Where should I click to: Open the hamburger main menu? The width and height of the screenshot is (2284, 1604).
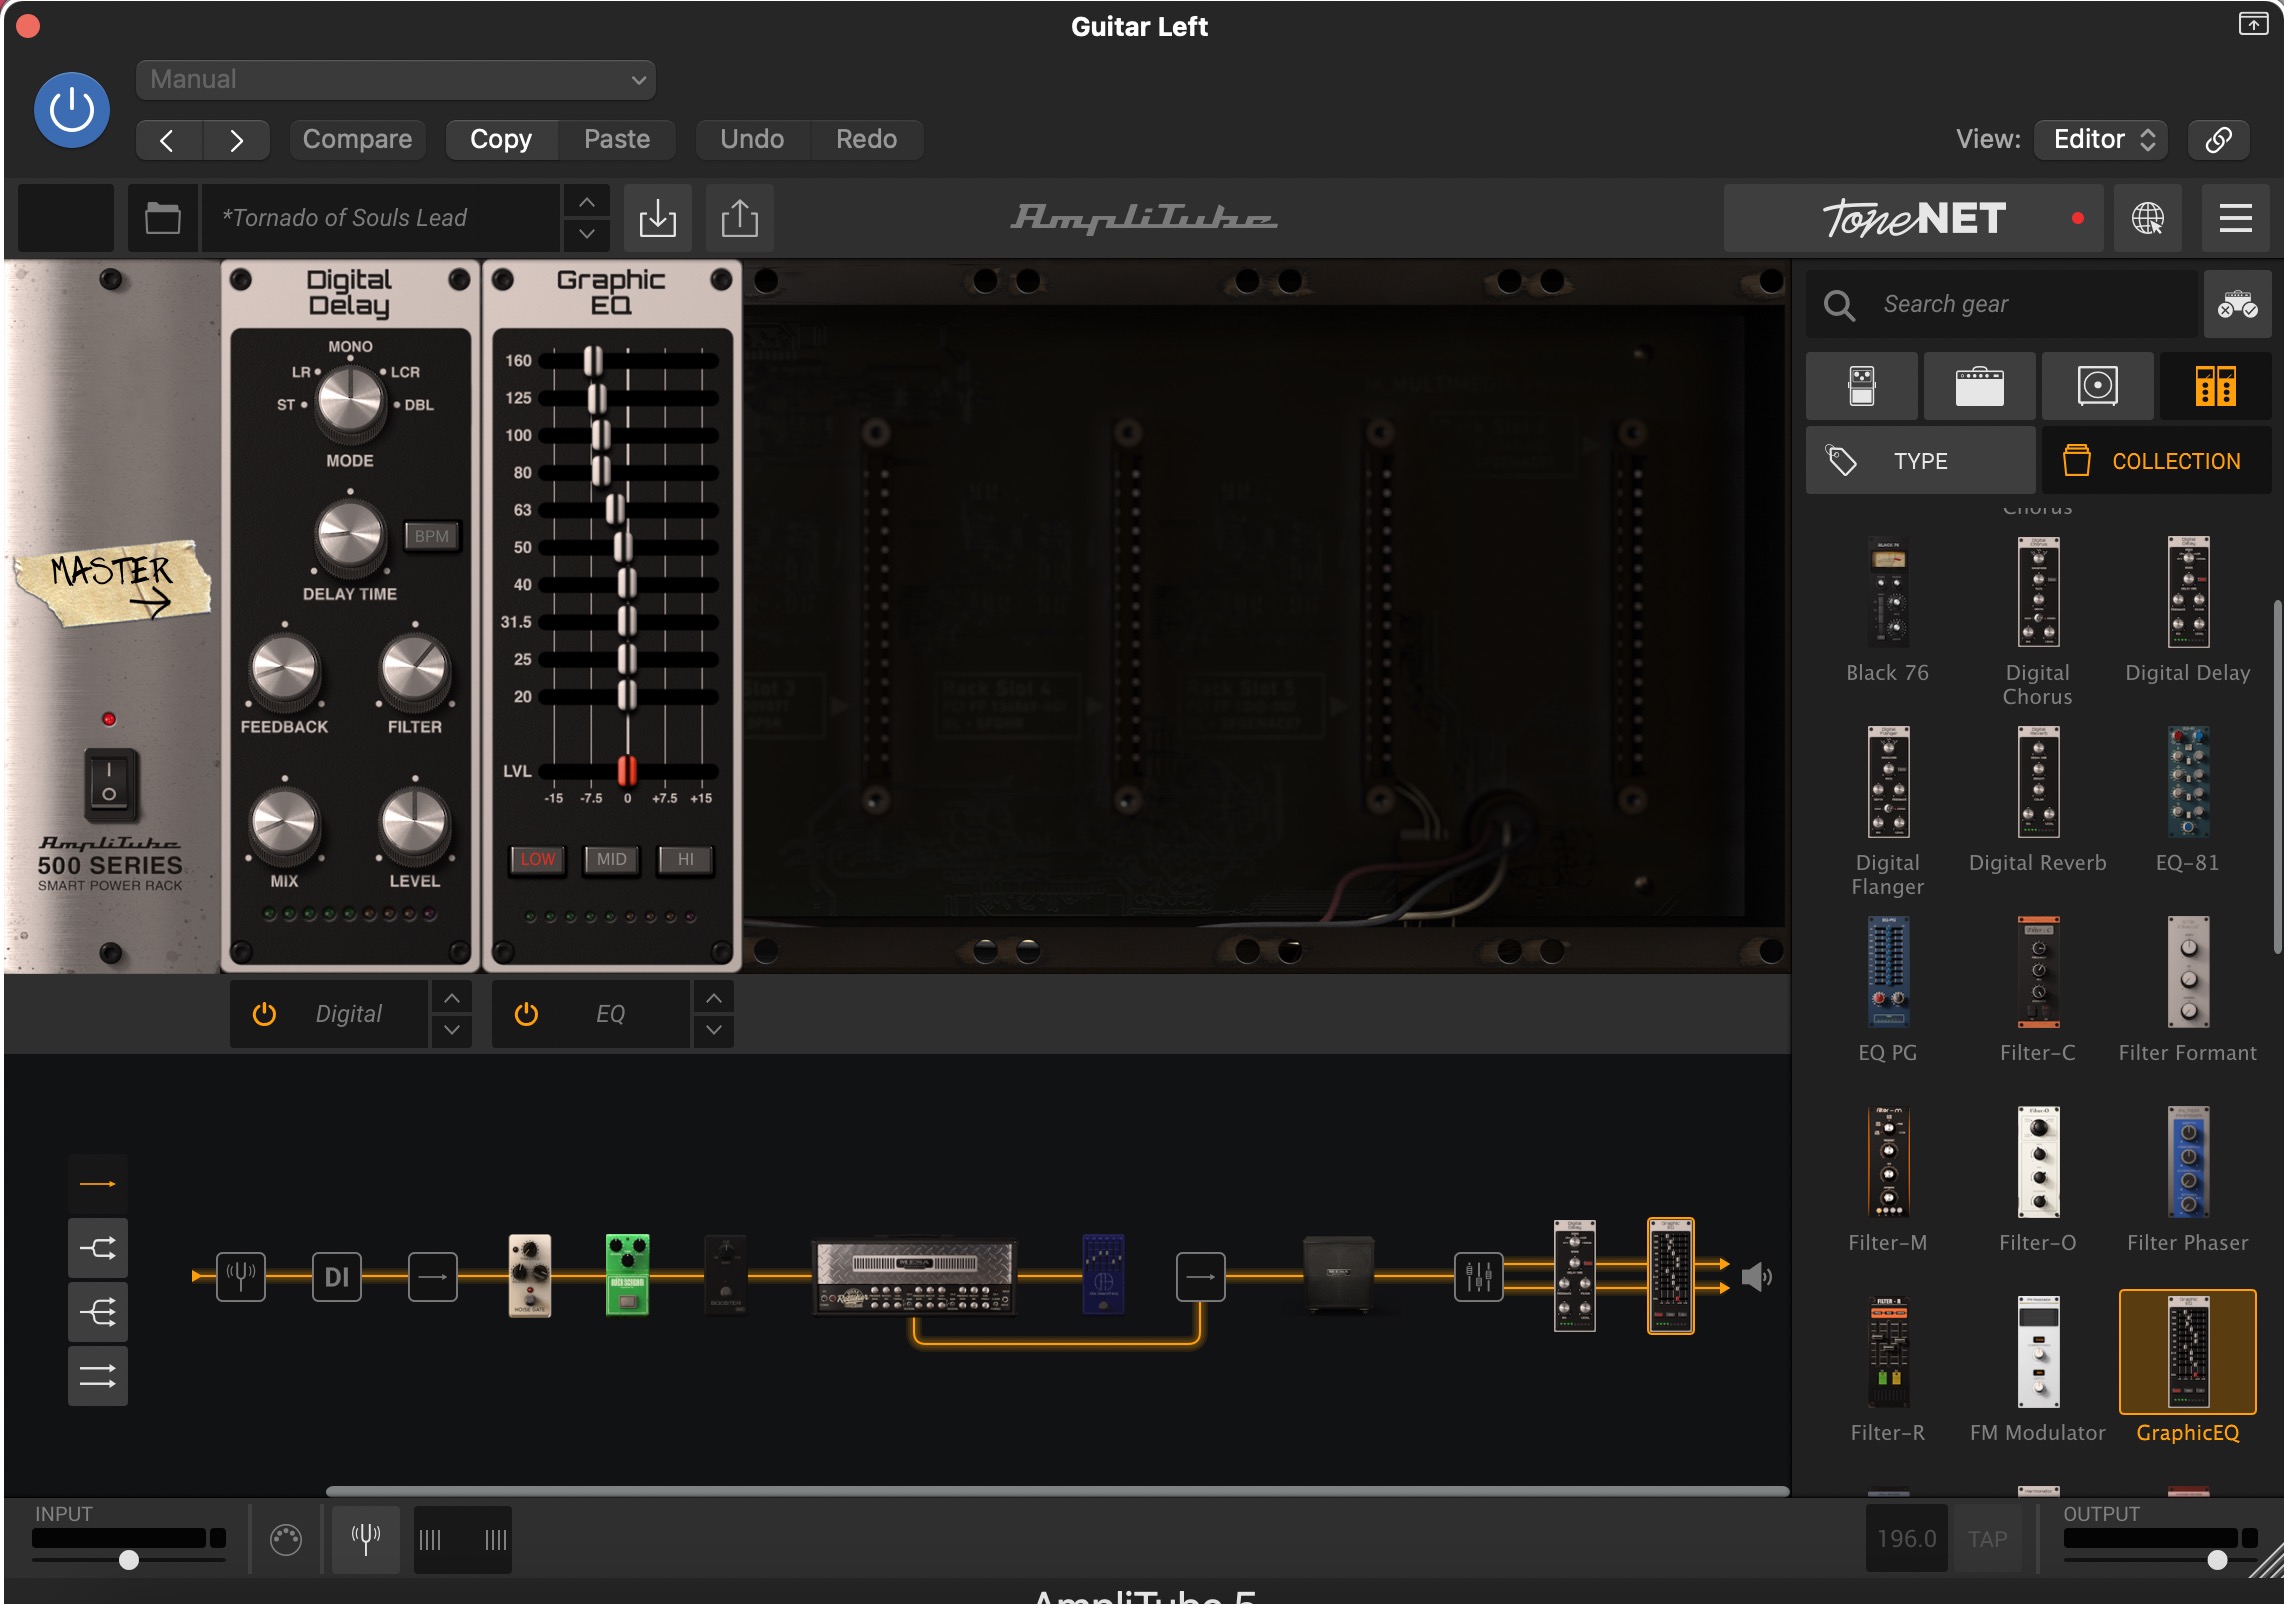tap(2236, 218)
